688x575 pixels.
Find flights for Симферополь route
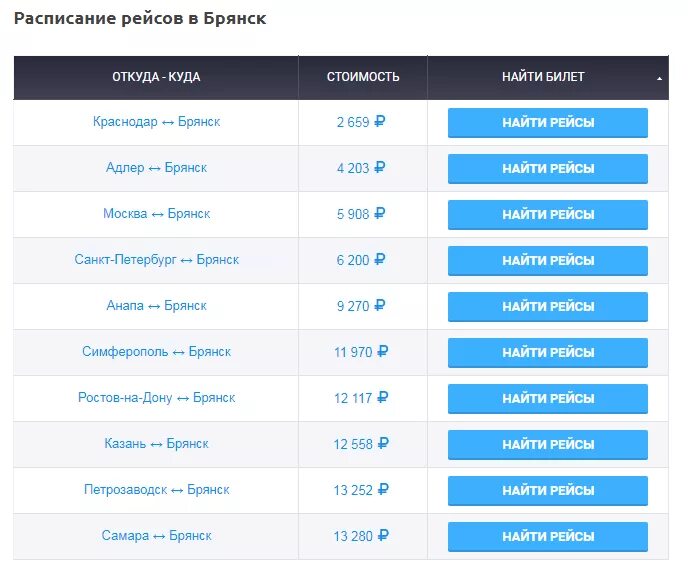coord(547,353)
